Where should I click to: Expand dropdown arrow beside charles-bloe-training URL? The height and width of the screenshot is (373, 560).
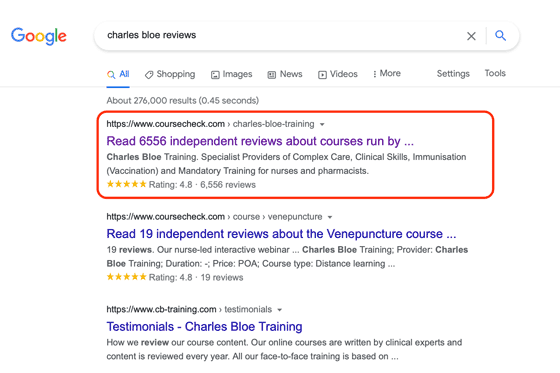point(322,124)
